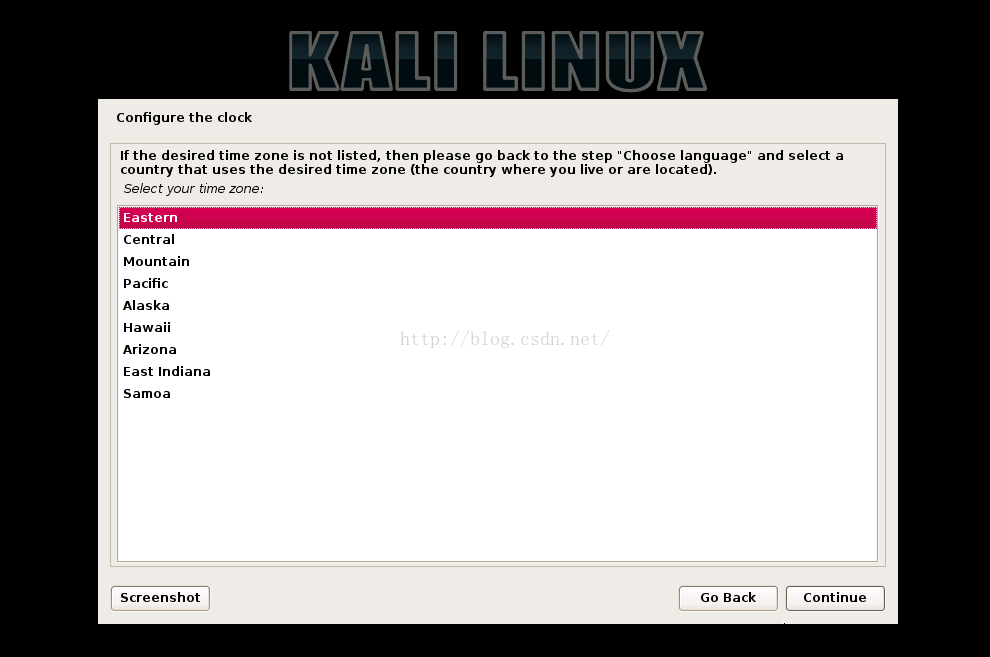
Task: Click the Select your time zone label
Action: coord(193,189)
